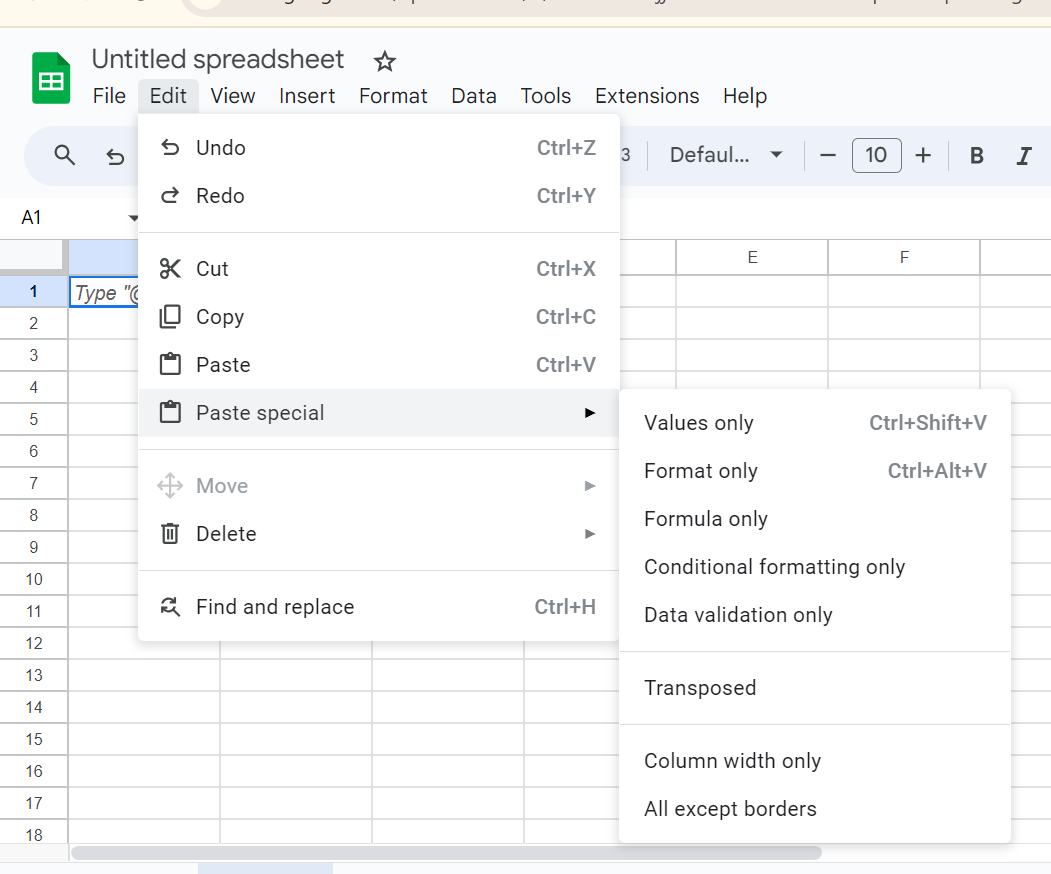Screen dimensions: 1051x874
Task: Open Find and replace via its icon
Action: coord(171,606)
